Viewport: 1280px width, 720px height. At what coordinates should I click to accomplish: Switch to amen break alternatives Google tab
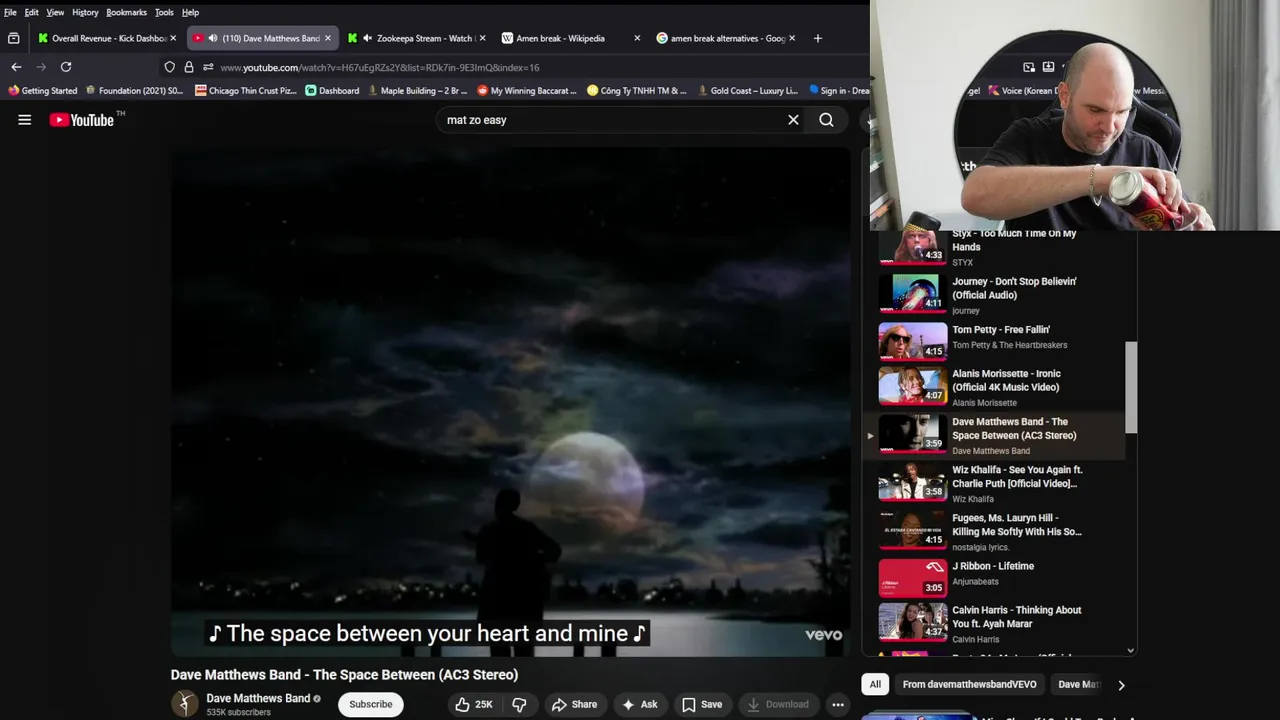pos(725,38)
